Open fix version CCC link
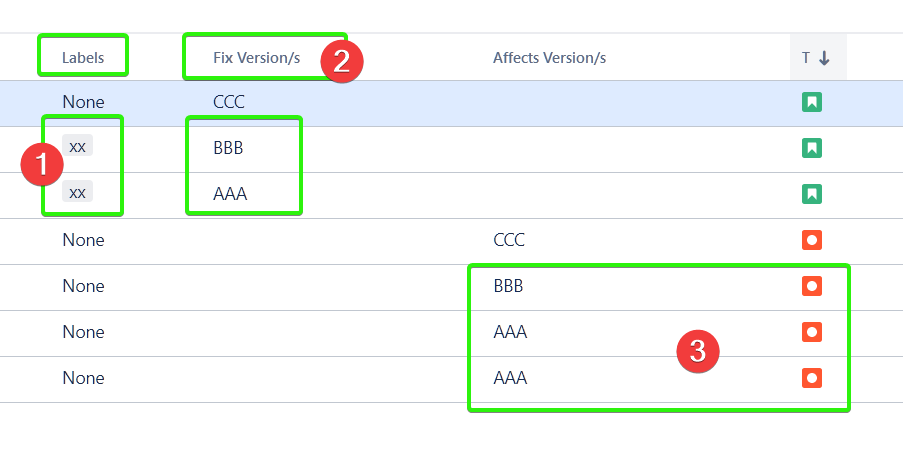 [229, 102]
